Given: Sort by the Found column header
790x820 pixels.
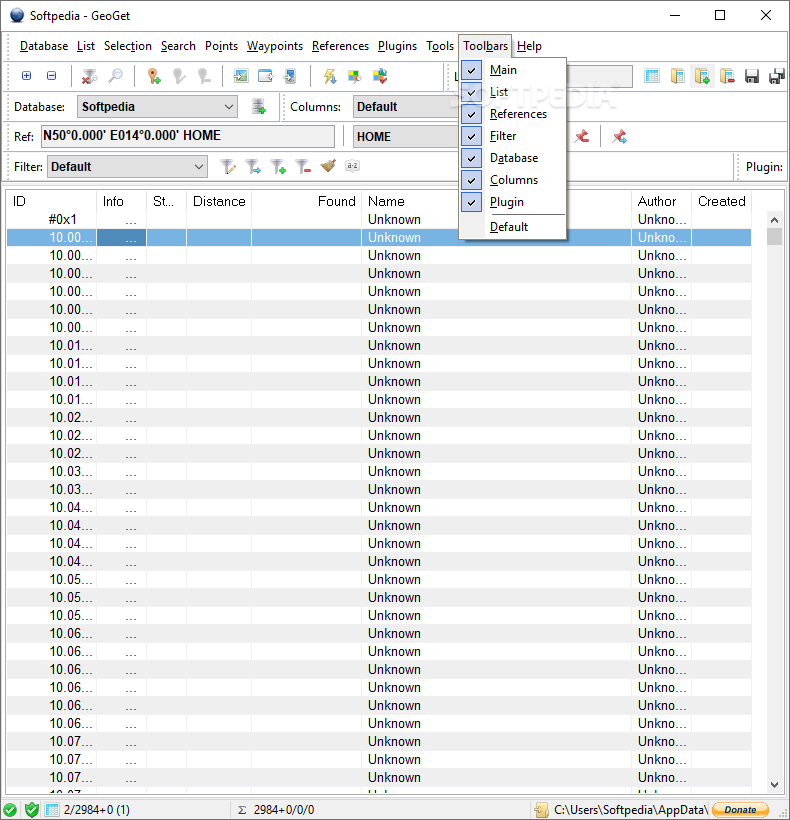Looking at the screenshot, I should (307, 201).
